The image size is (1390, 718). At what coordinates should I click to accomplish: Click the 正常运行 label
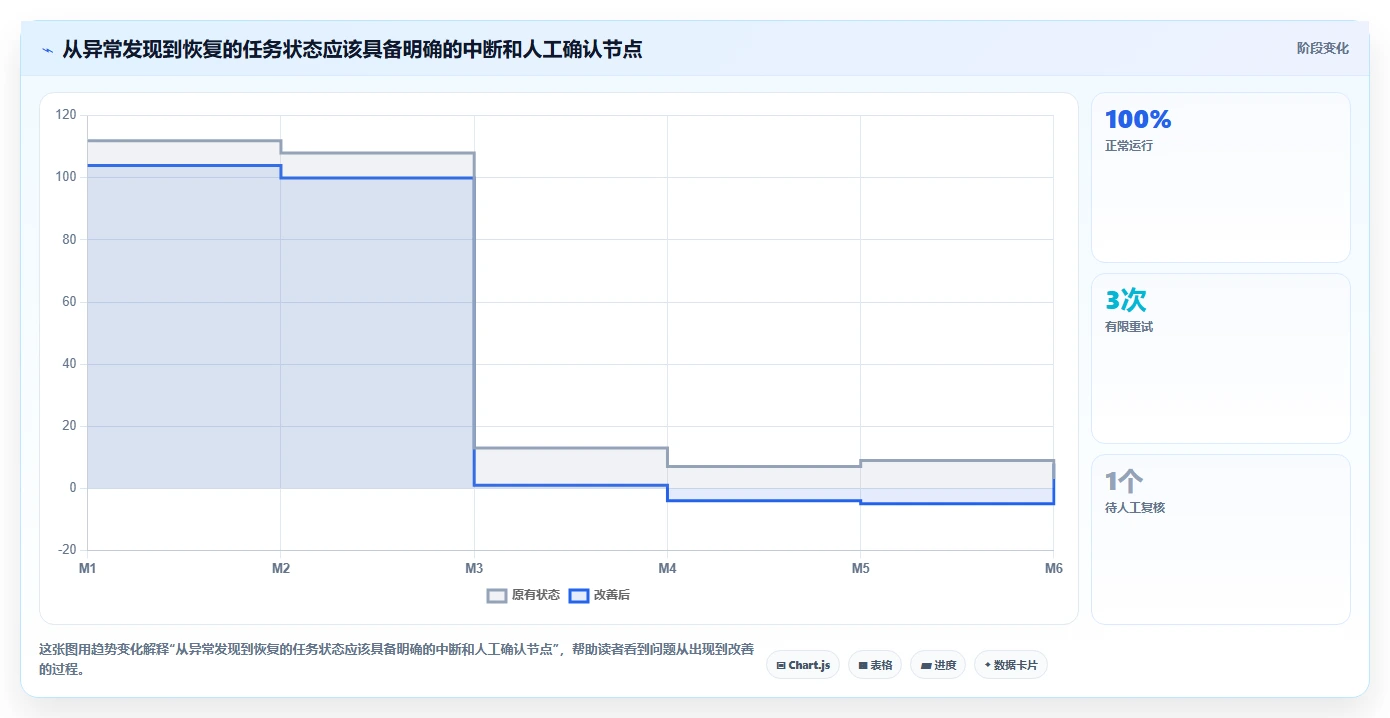click(x=1129, y=146)
